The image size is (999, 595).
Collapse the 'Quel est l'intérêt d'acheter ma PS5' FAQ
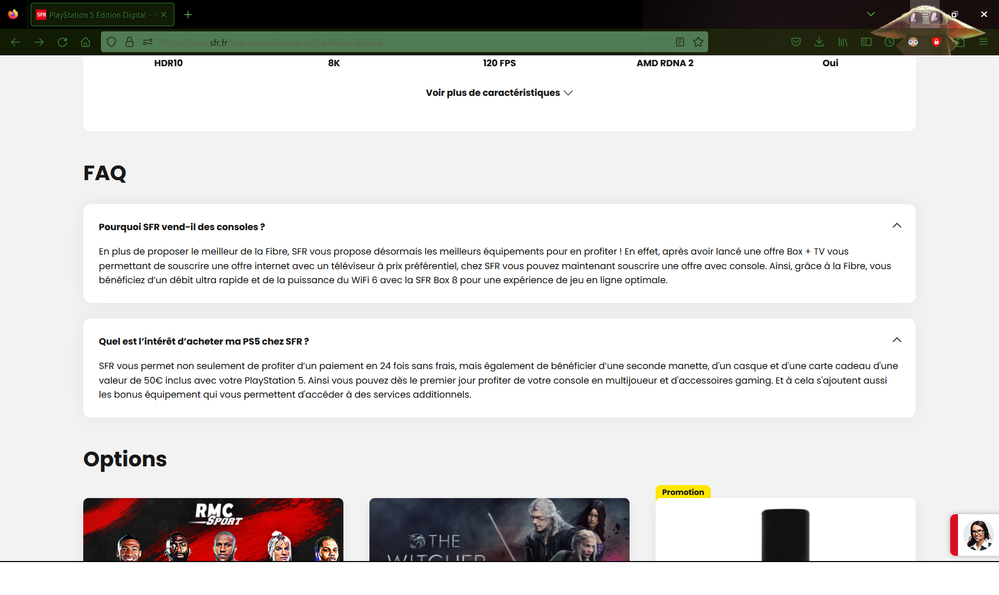(x=897, y=340)
